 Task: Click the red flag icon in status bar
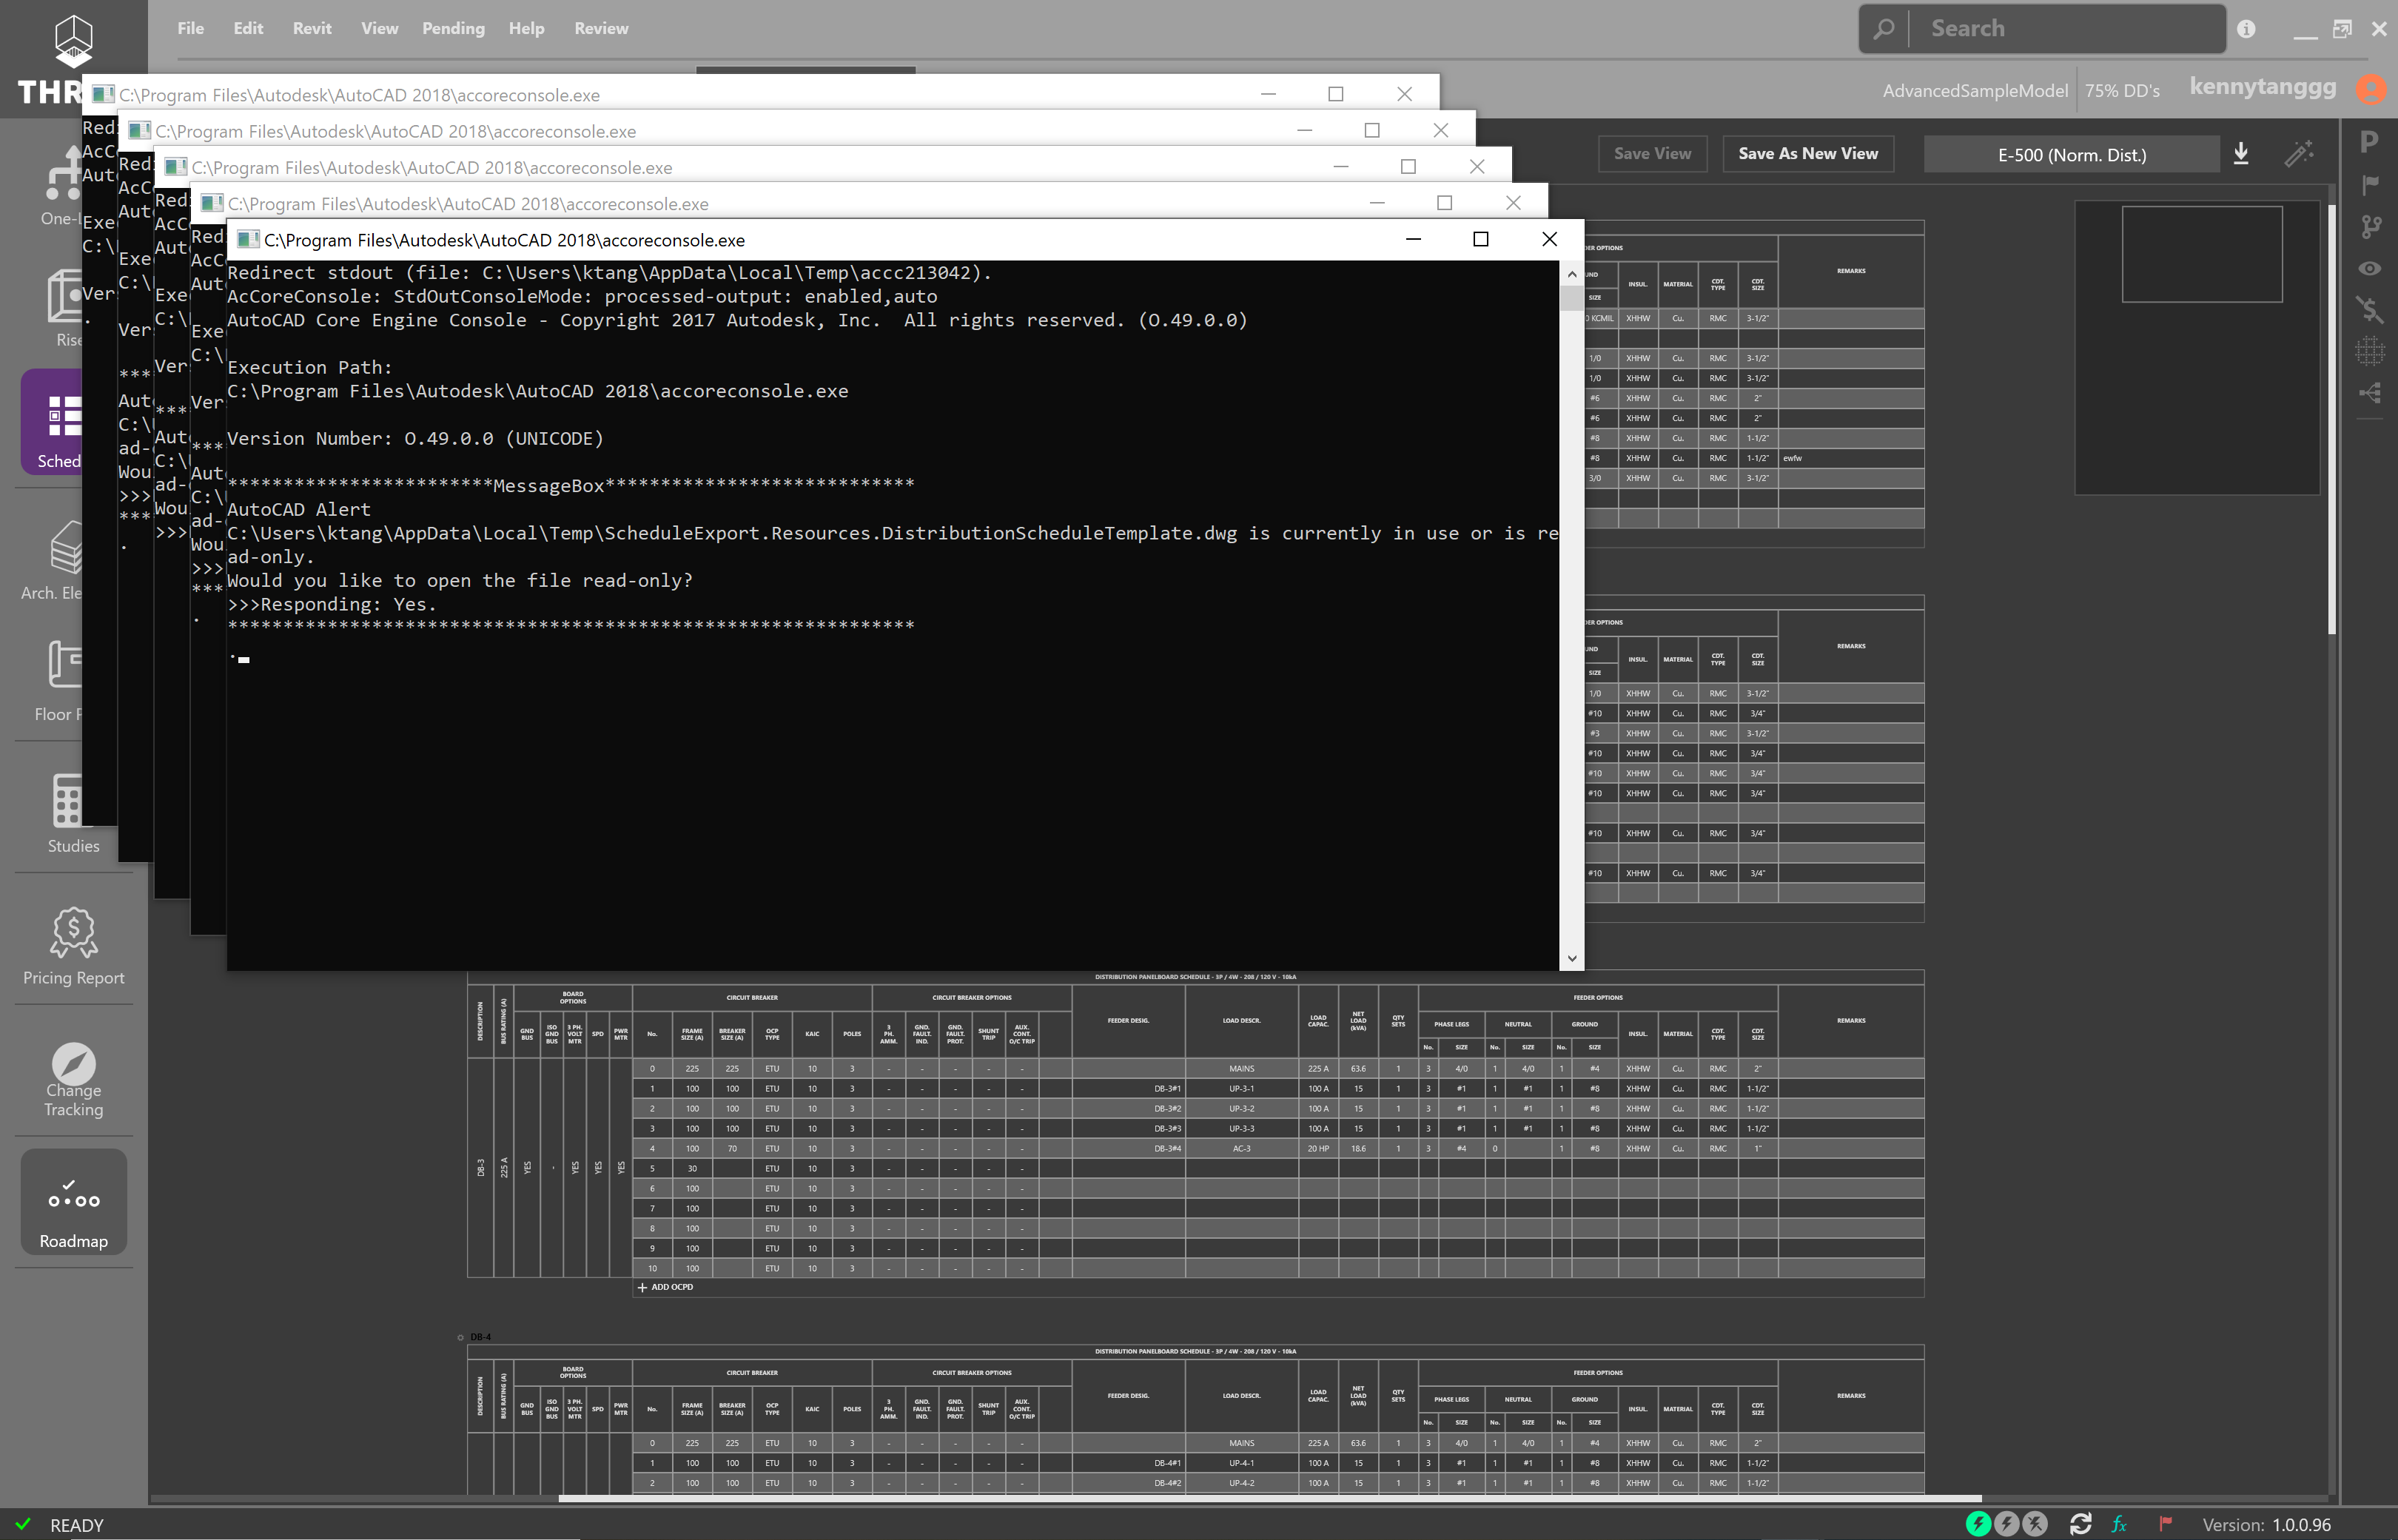pos(2165,1523)
